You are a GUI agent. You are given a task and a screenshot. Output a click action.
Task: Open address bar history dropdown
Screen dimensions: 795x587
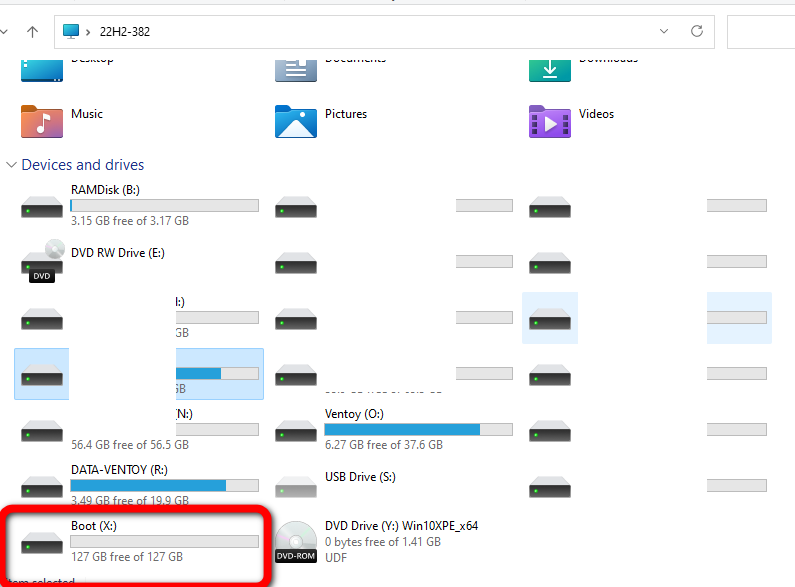click(x=664, y=31)
